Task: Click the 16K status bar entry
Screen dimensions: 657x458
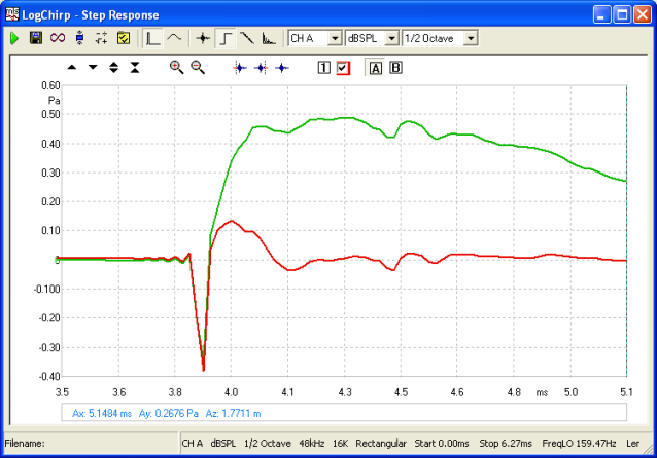Action: (340, 444)
